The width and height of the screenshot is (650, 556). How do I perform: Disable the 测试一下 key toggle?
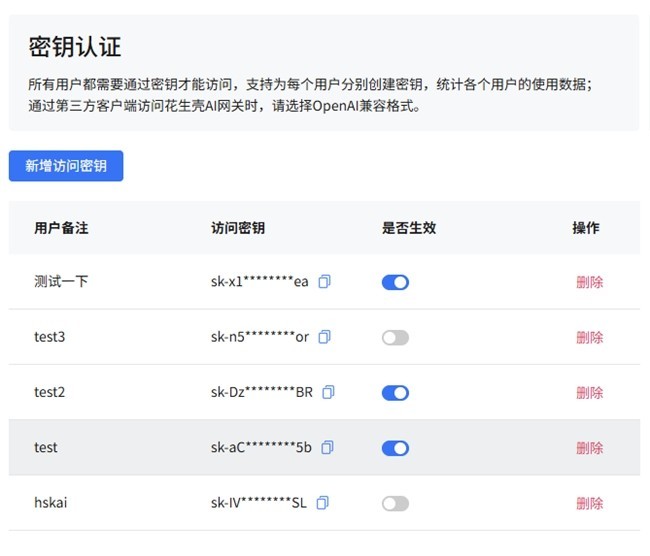pyautogui.click(x=395, y=282)
